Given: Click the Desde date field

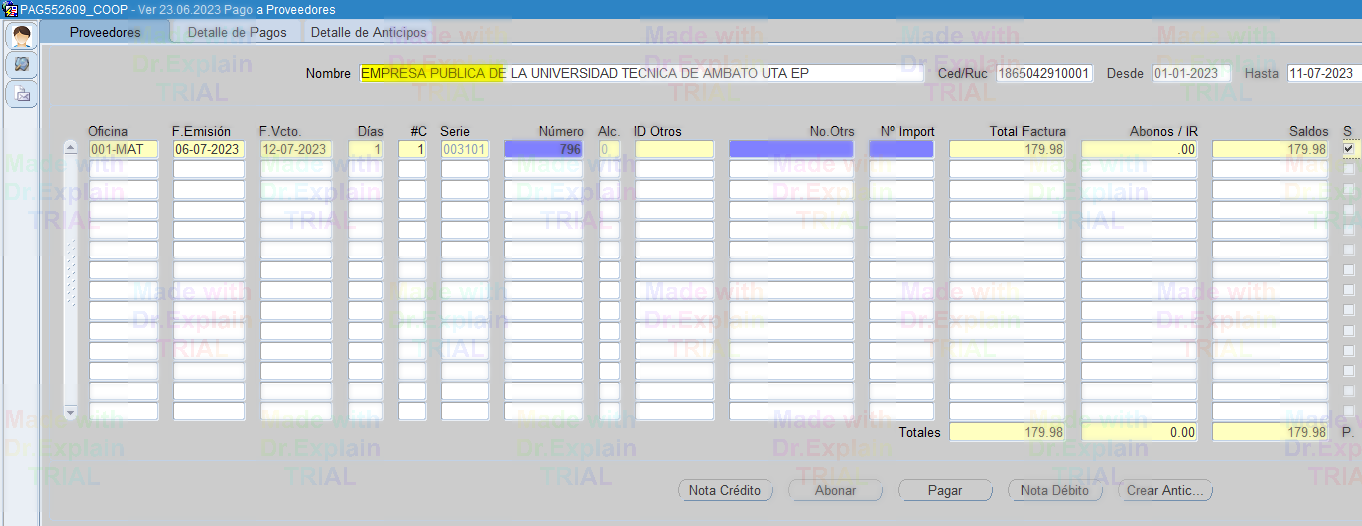Looking at the screenshot, I should [1190, 74].
